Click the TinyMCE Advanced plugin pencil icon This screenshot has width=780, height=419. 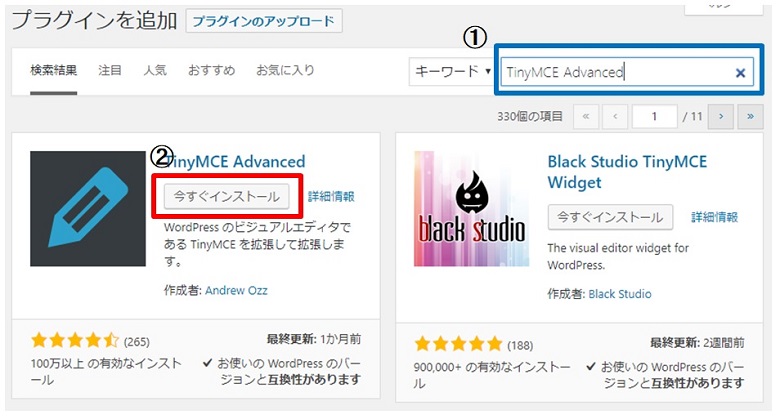pos(88,209)
